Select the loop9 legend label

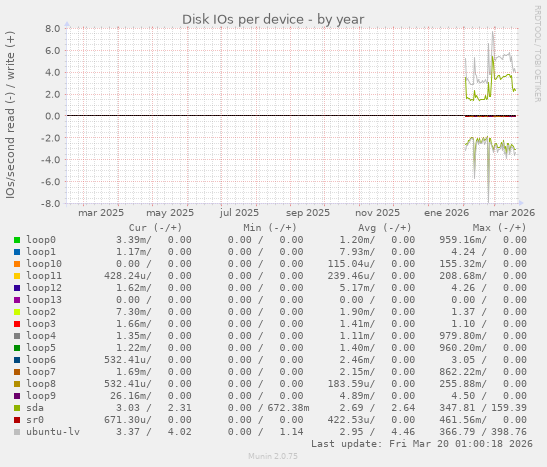pos(41,396)
